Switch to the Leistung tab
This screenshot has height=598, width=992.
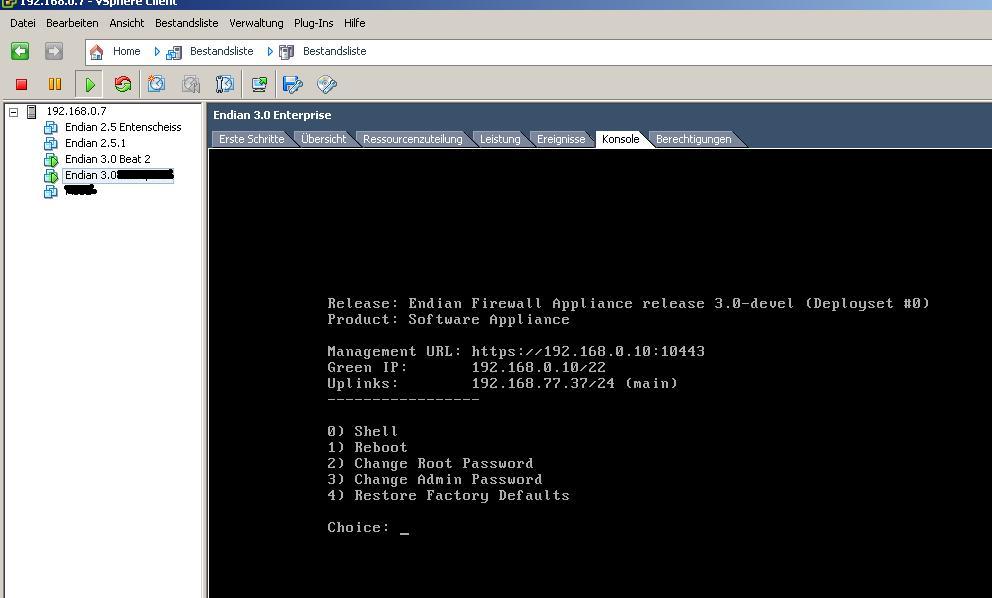coord(500,139)
